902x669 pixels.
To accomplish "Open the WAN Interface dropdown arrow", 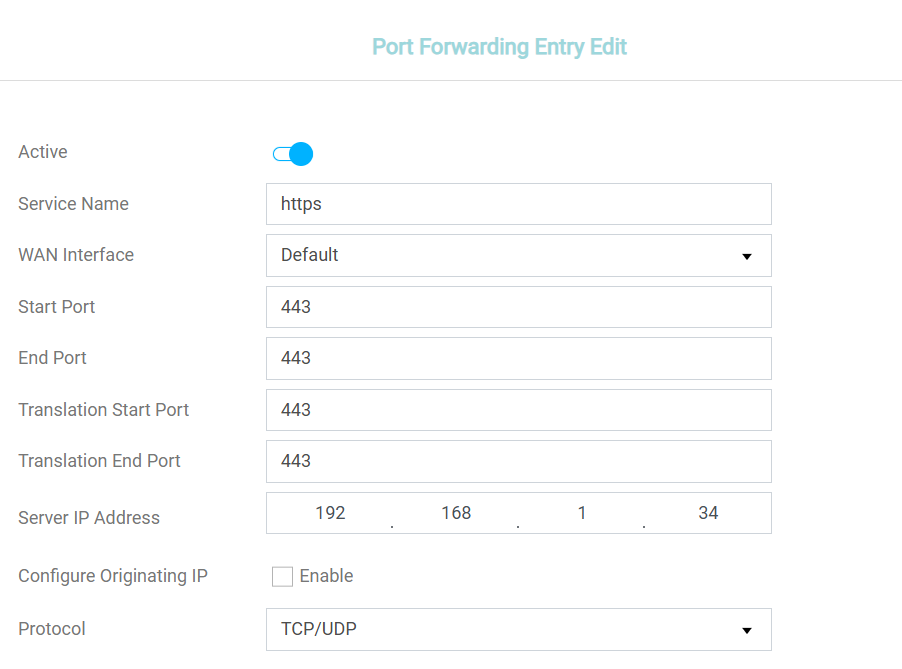I will 747,256.
